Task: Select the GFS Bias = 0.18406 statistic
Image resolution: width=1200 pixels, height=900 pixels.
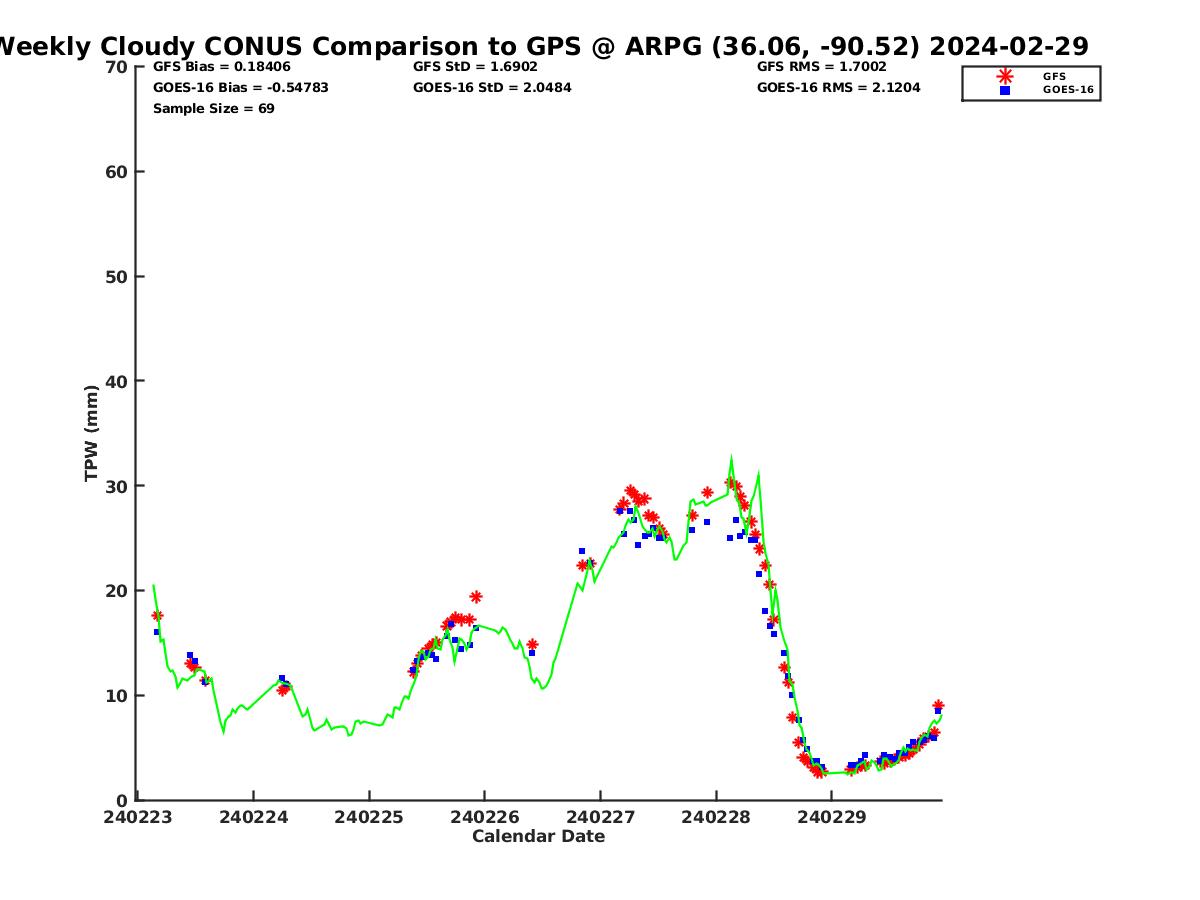Action: pyautogui.click(x=222, y=67)
